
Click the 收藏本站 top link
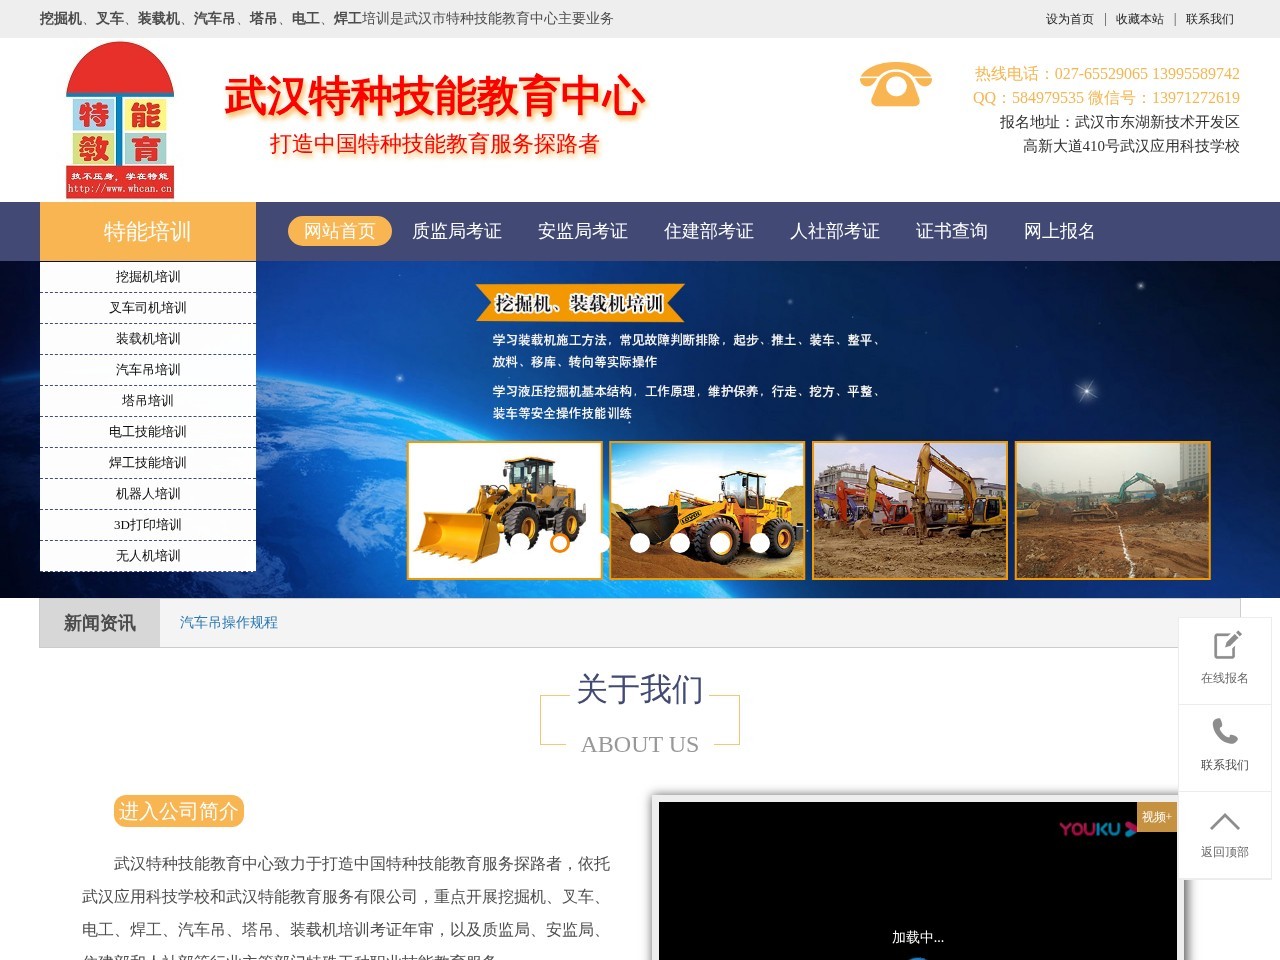click(x=1140, y=19)
